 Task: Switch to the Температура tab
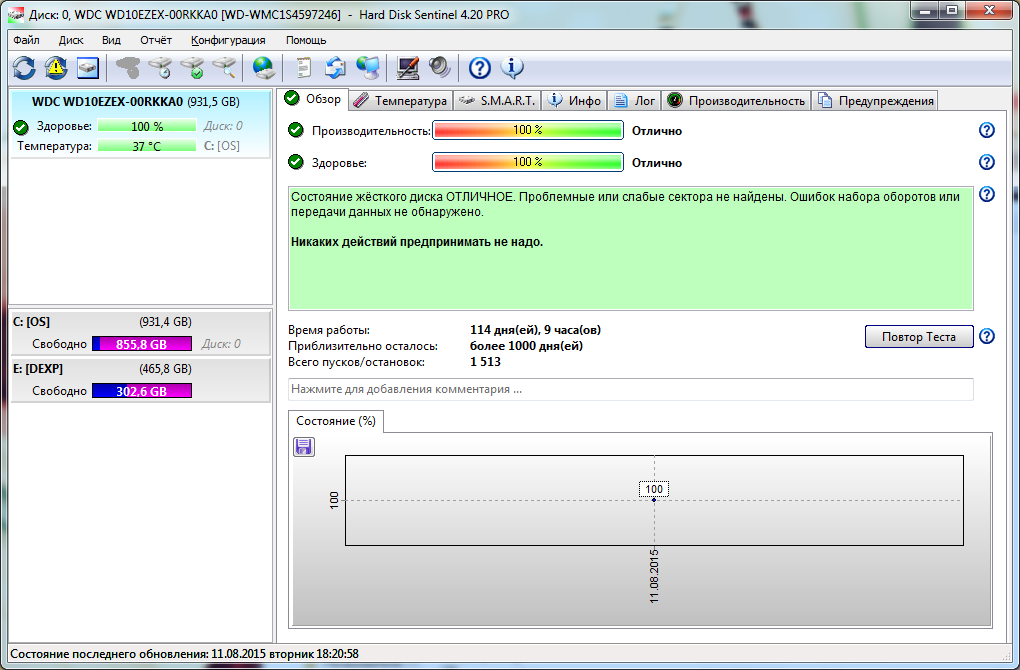pyautogui.click(x=400, y=101)
